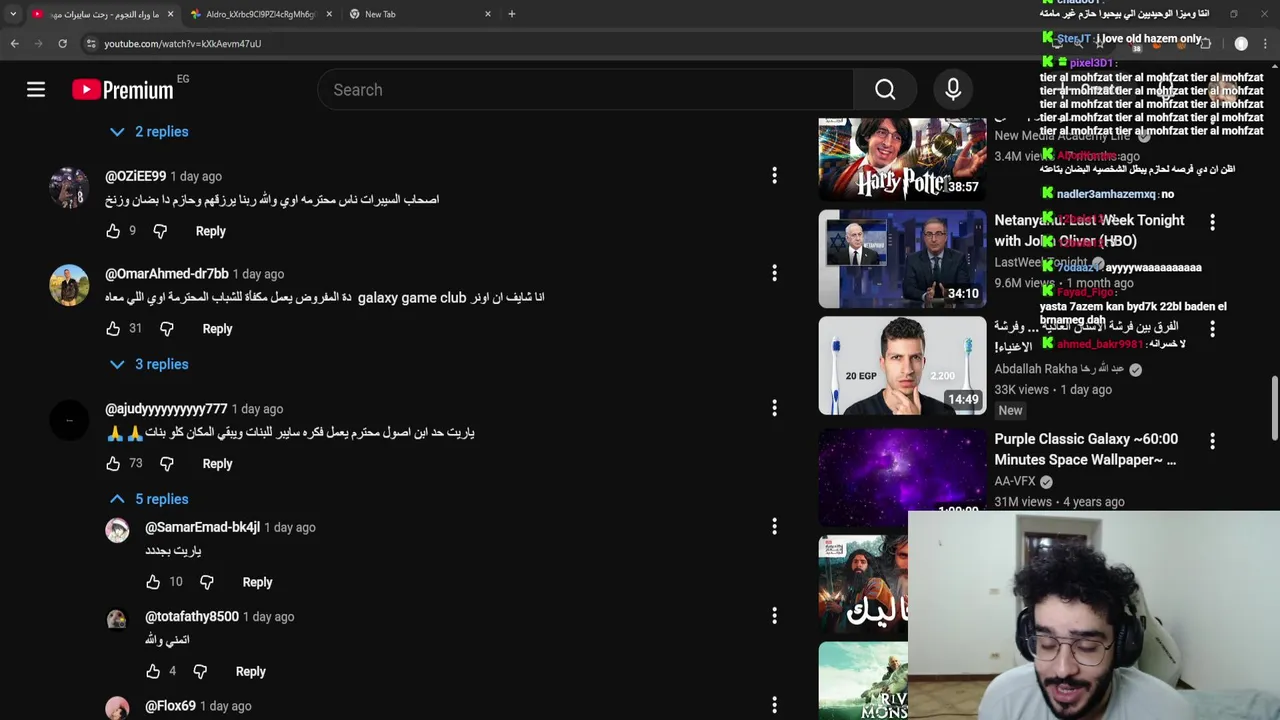Dislike the comment by @OZiEE99
Image resolution: width=1280 pixels, height=720 pixels.
click(160, 231)
